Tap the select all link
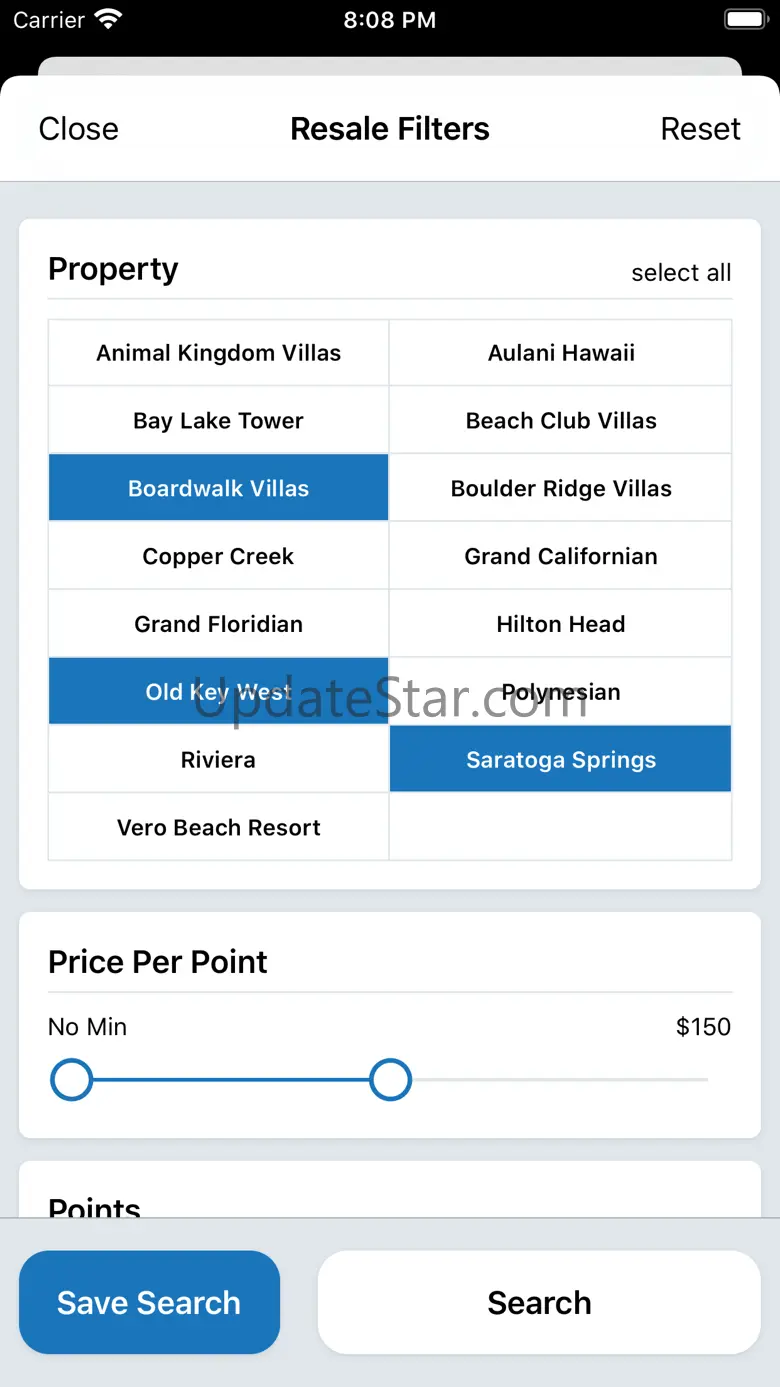 pyautogui.click(x=681, y=273)
